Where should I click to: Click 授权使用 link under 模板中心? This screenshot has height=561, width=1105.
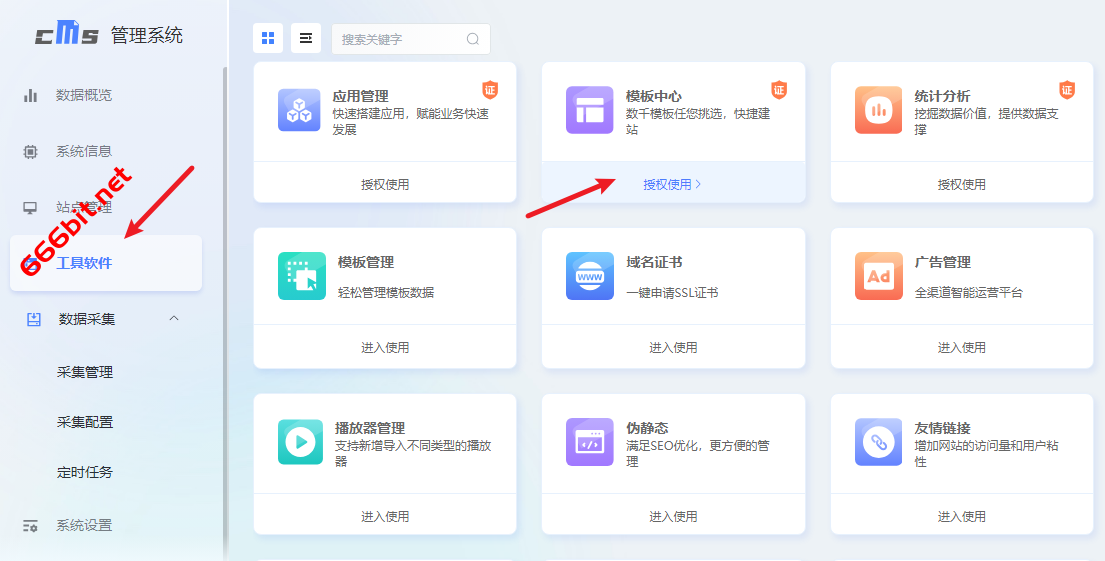click(672, 184)
